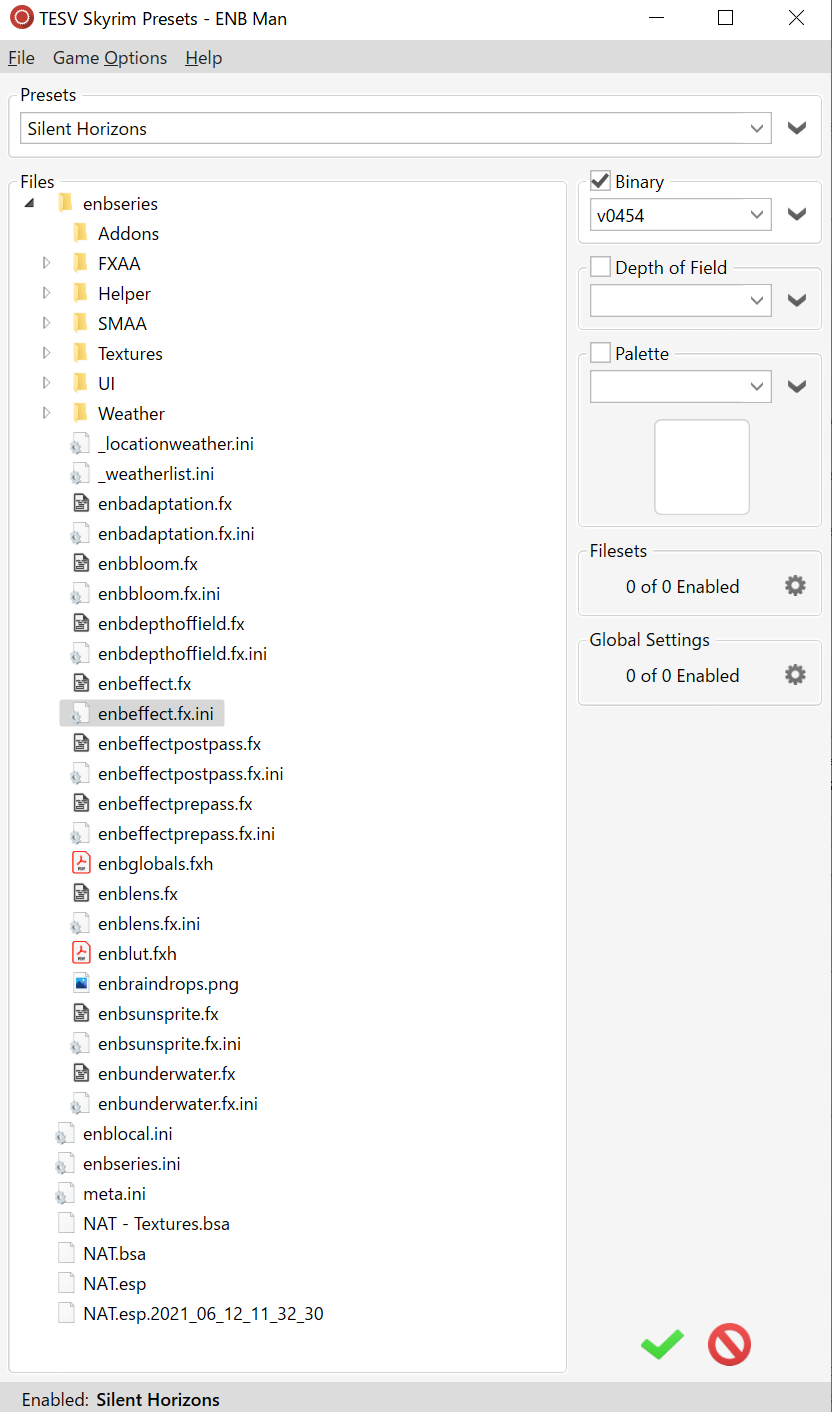
Task: Open the Palette dropdown
Action: 680,386
